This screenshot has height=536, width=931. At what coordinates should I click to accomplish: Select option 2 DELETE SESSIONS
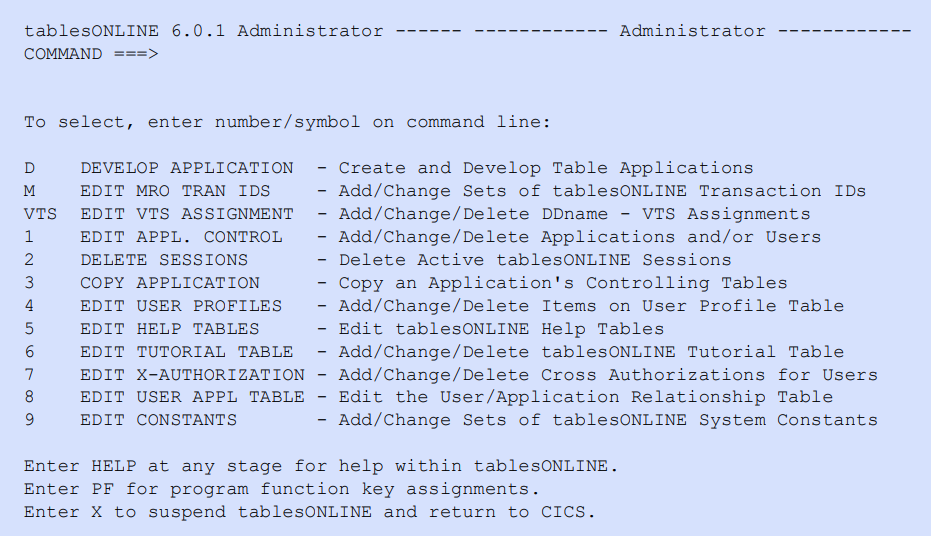click(x=136, y=260)
